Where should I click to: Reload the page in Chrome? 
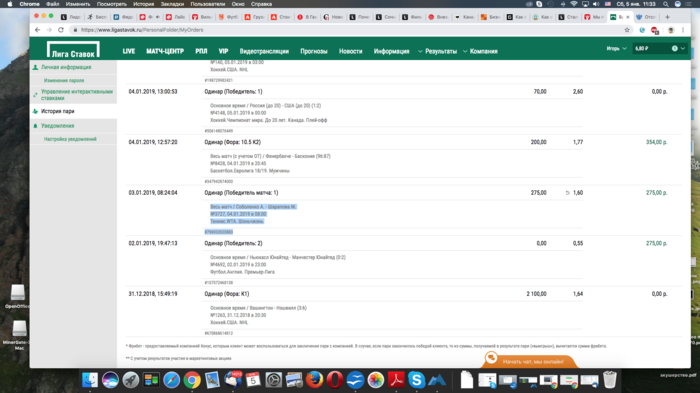[61, 30]
